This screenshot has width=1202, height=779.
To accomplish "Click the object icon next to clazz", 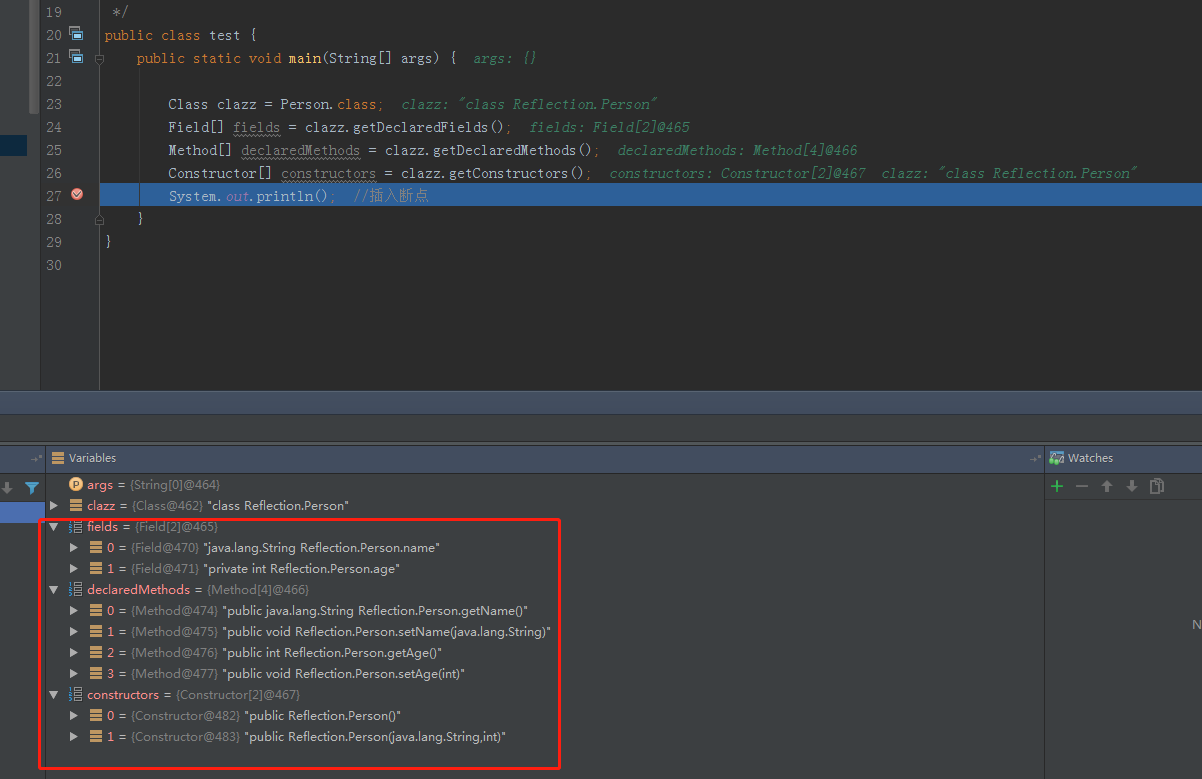I will [76, 506].
